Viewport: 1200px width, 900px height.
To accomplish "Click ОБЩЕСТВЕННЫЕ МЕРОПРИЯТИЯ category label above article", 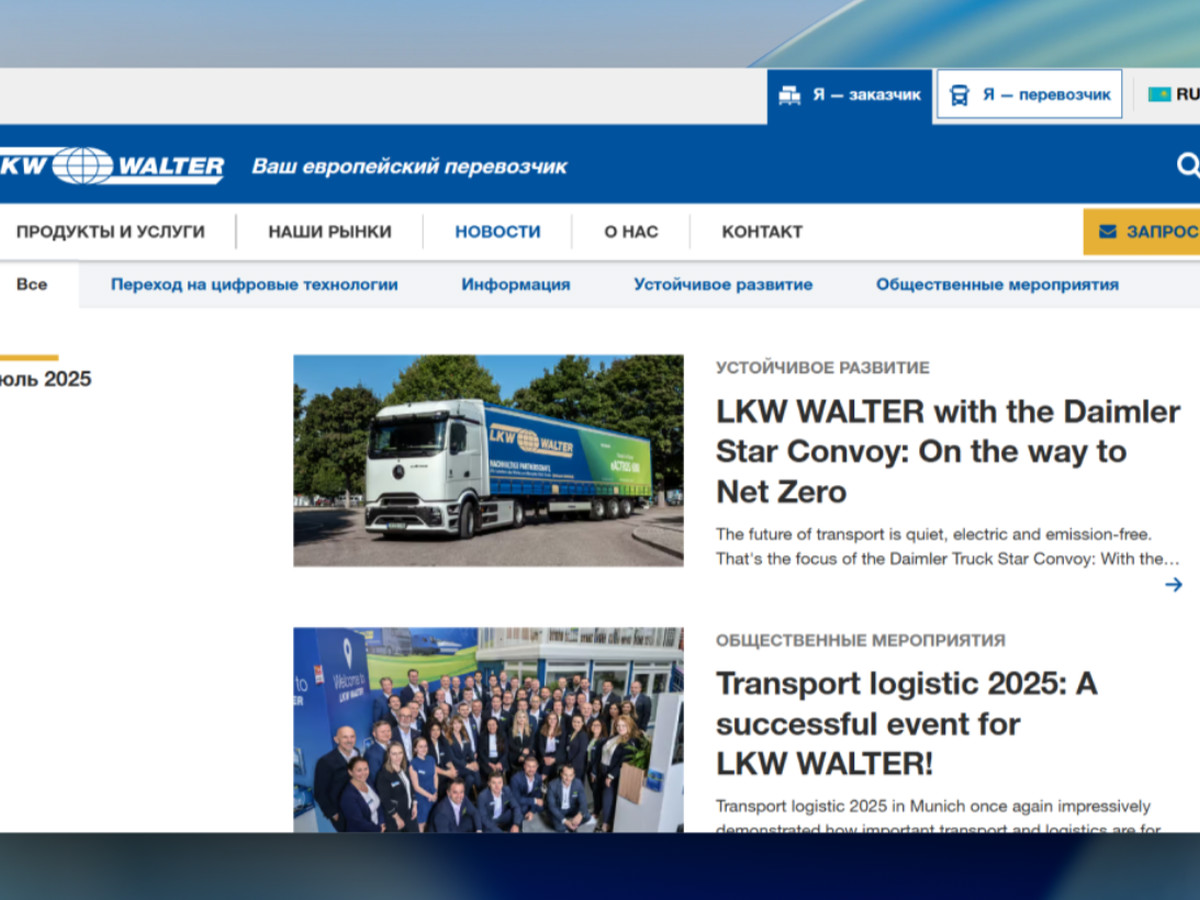I will (861, 640).
